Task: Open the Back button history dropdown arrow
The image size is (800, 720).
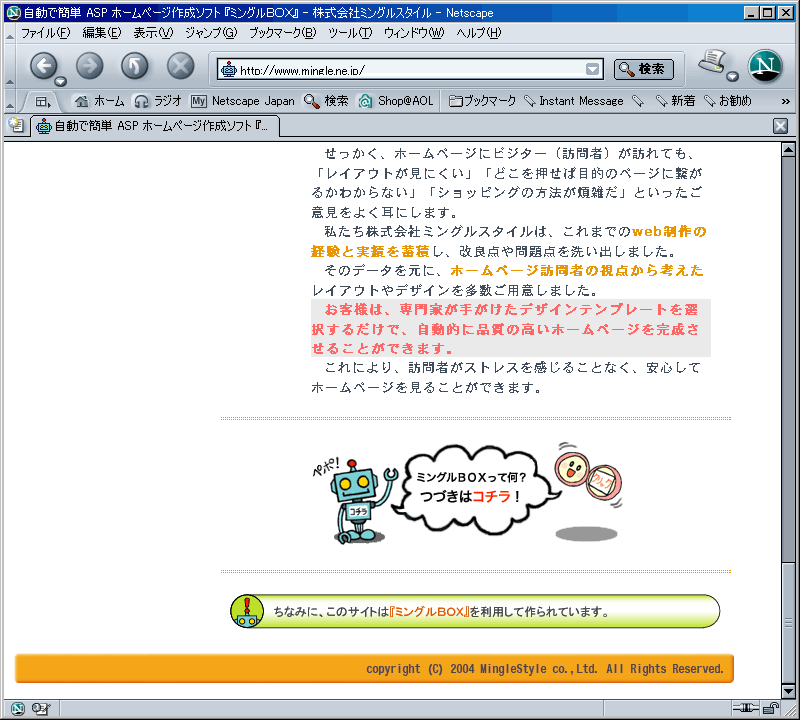Action: (x=61, y=81)
